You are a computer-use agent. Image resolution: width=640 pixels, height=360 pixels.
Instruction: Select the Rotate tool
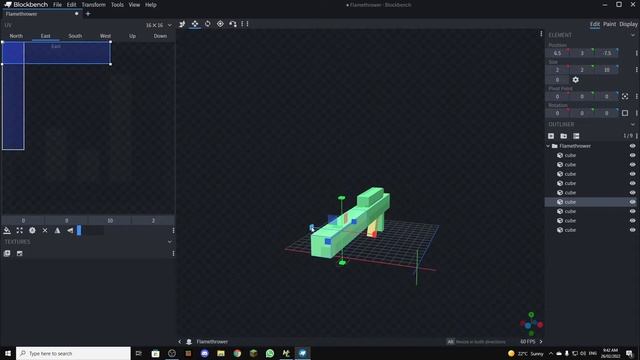point(208,24)
